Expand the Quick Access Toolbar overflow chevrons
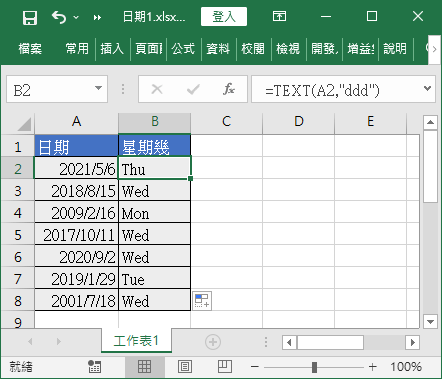Screen dimensions: 442x379 [x=97, y=18]
